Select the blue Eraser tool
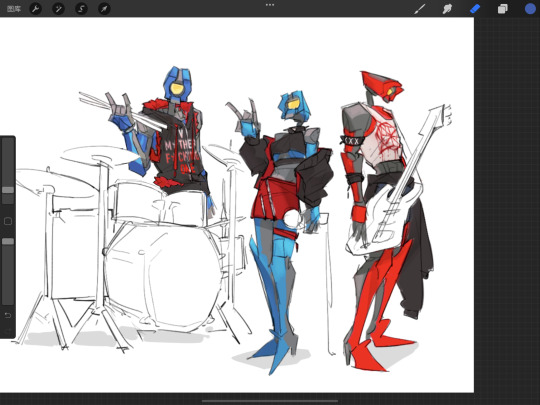 475,9
